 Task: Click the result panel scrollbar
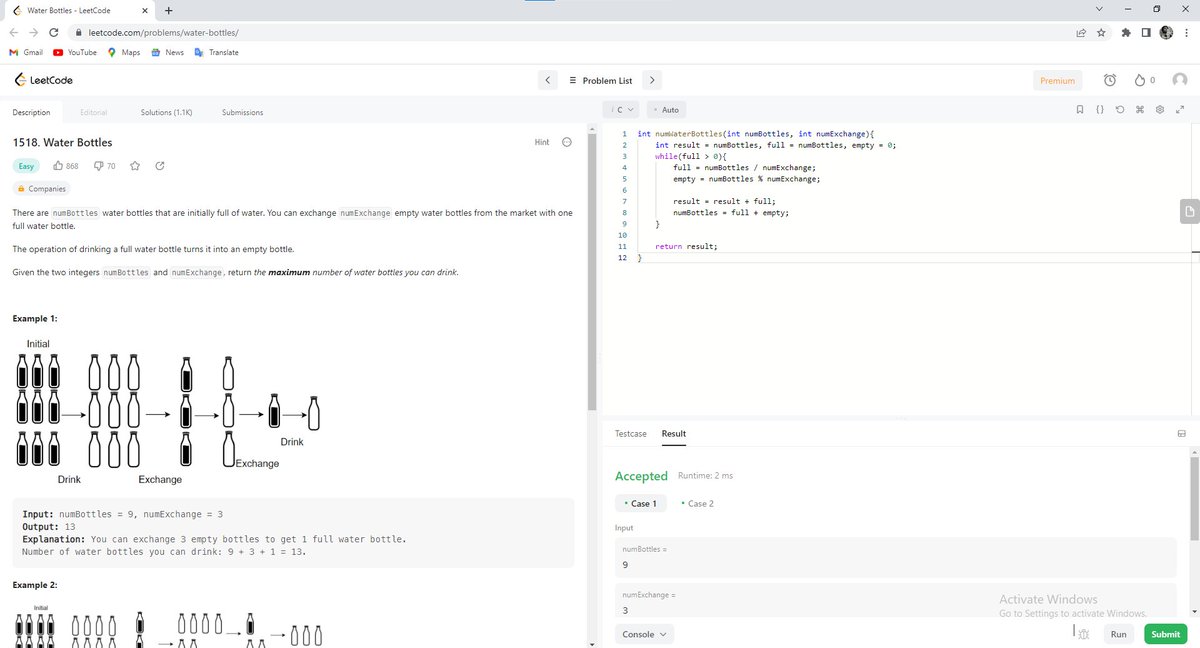pos(1194,497)
